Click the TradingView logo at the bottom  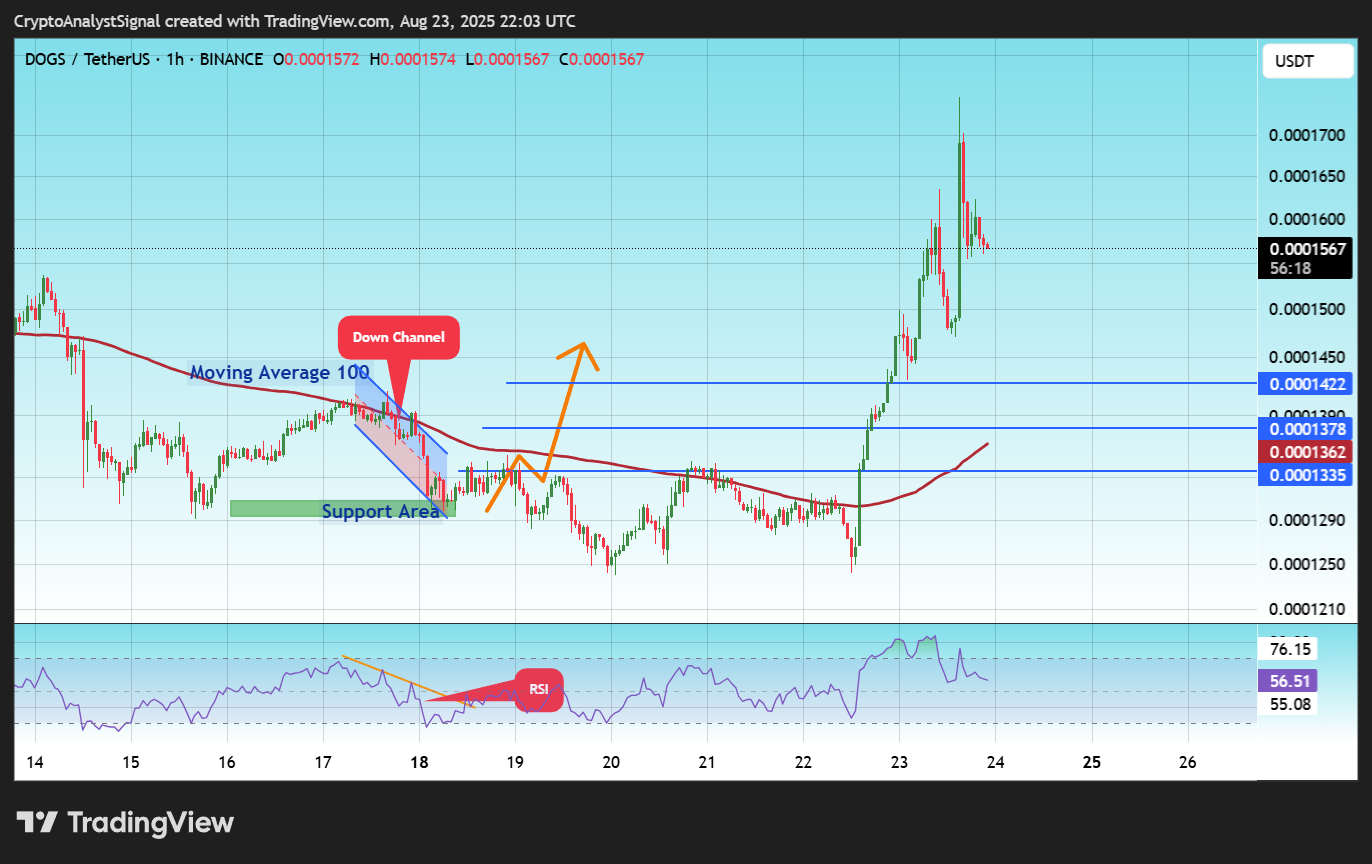(126, 823)
